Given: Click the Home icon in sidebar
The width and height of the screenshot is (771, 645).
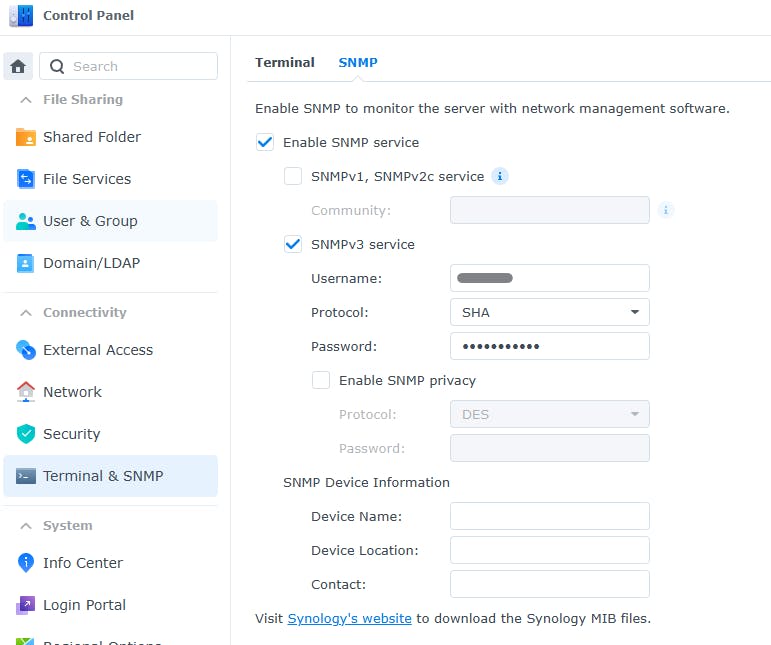Looking at the screenshot, I should 18,67.
